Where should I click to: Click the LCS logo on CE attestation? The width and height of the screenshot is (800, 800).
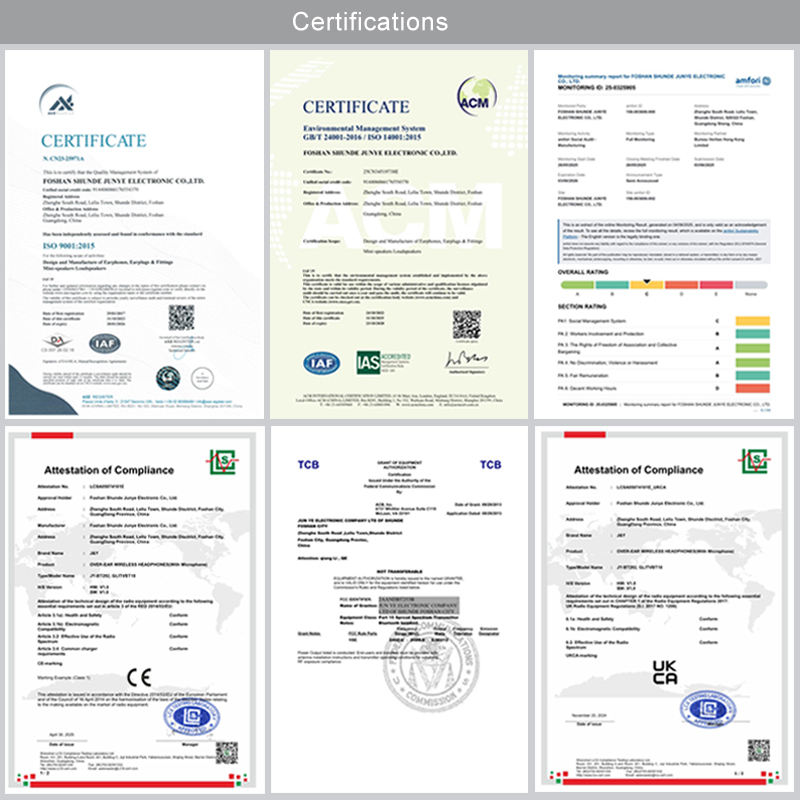[x=222, y=462]
